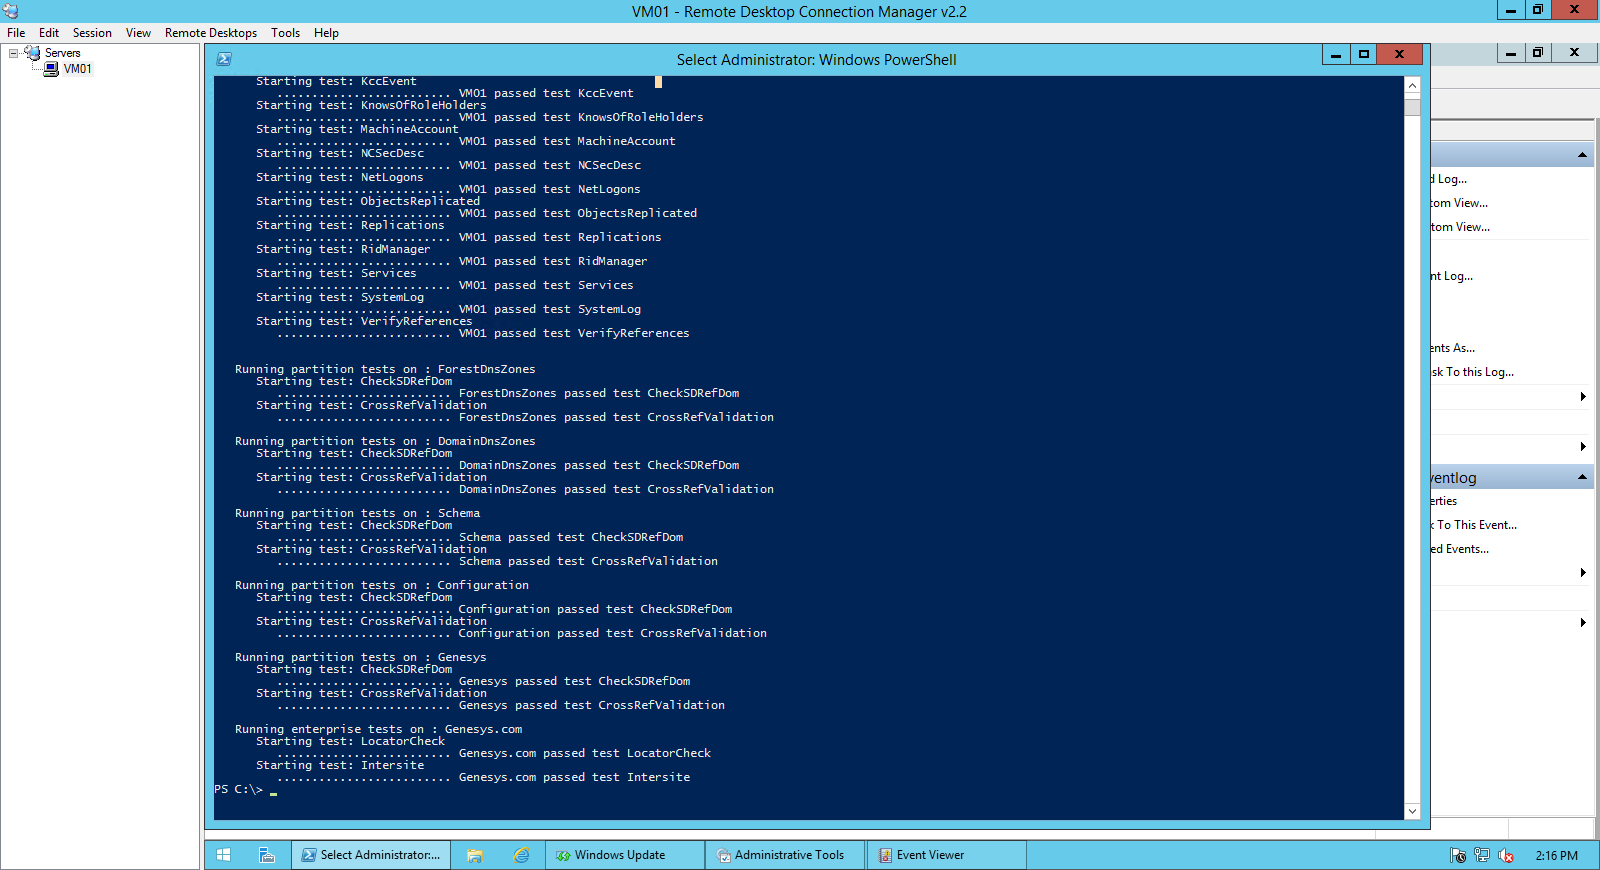Image resolution: width=1600 pixels, height=870 pixels.
Task: Open Server Manager from the taskbar
Action: (267, 855)
